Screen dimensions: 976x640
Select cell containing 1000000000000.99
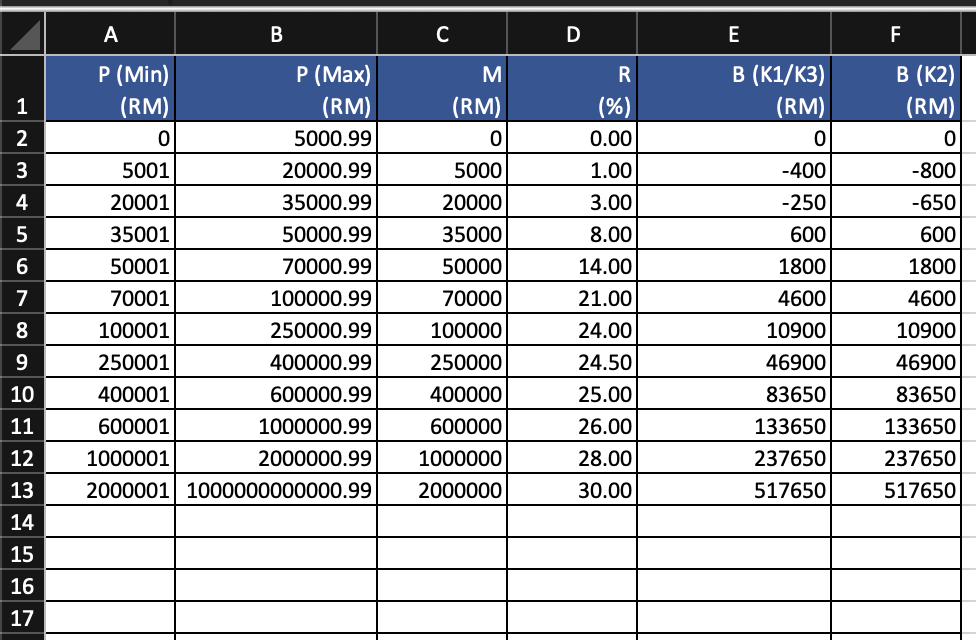point(276,490)
